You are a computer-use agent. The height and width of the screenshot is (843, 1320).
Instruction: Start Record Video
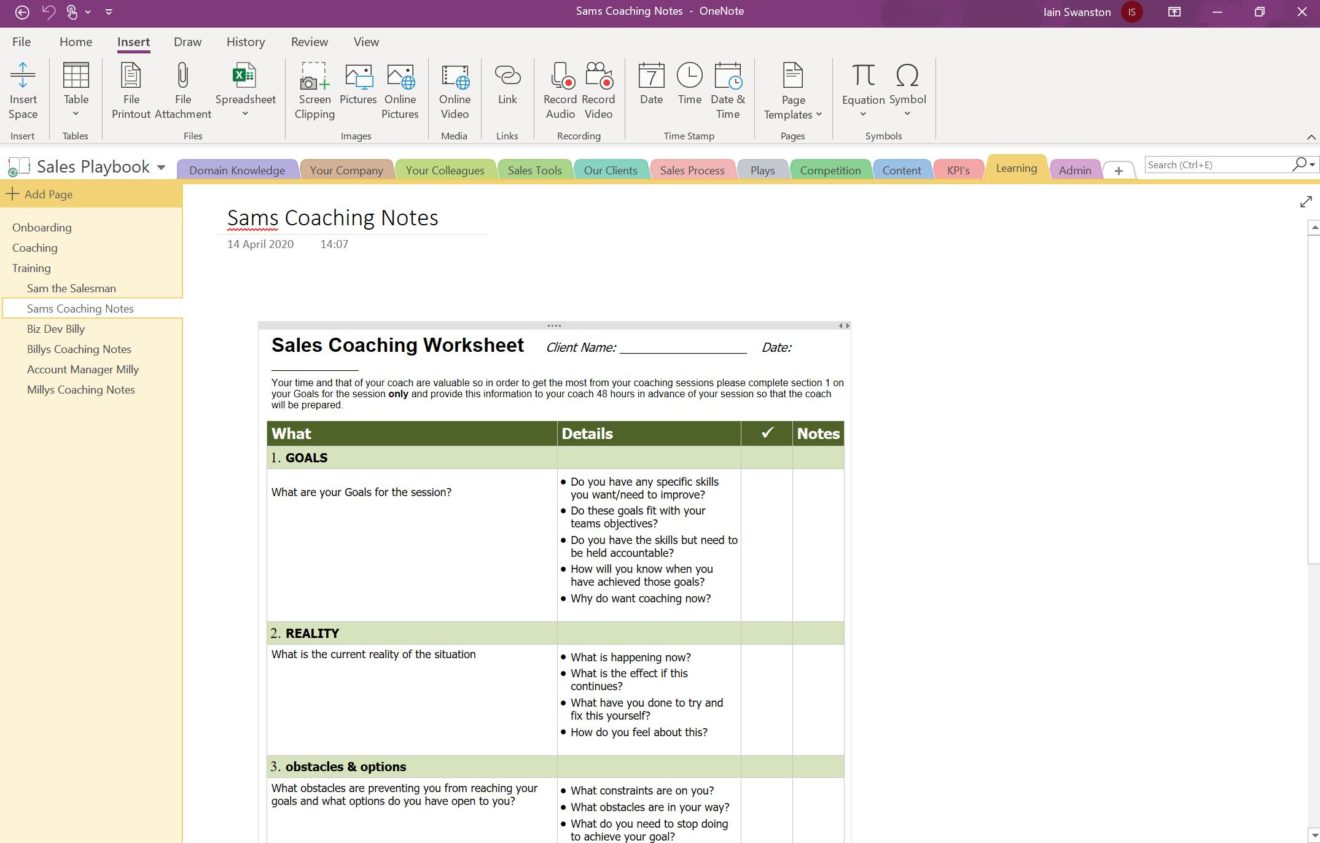pyautogui.click(x=598, y=90)
